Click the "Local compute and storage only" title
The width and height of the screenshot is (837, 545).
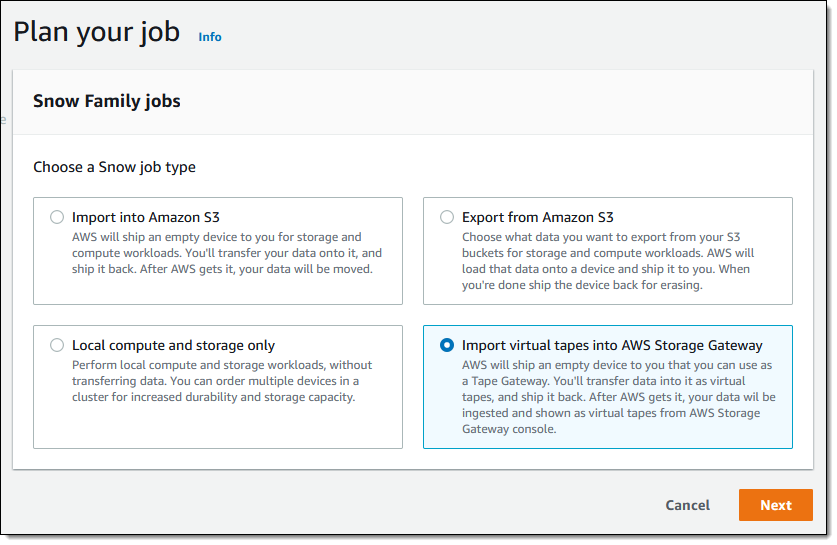[173, 345]
